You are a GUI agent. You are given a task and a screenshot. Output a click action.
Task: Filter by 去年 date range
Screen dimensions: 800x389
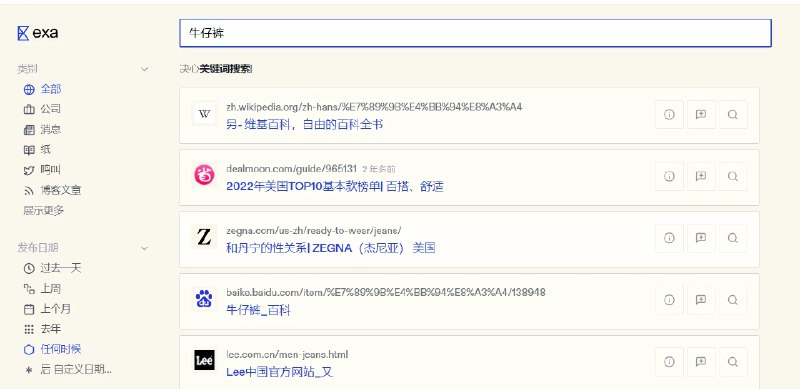42,329
